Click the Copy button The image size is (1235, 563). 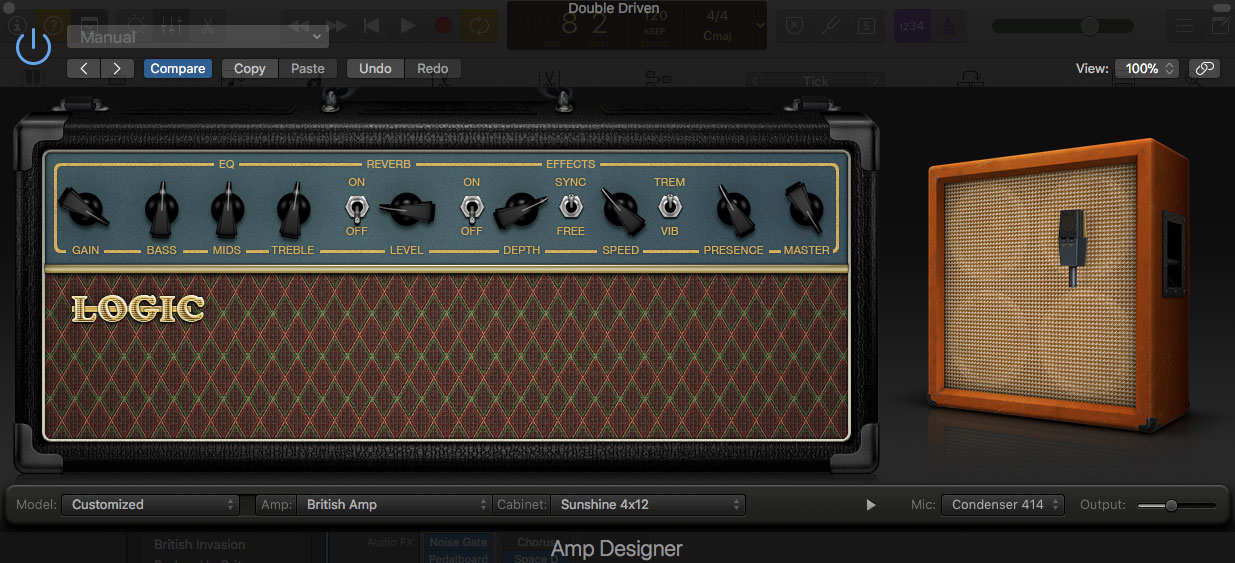[250, 69]
